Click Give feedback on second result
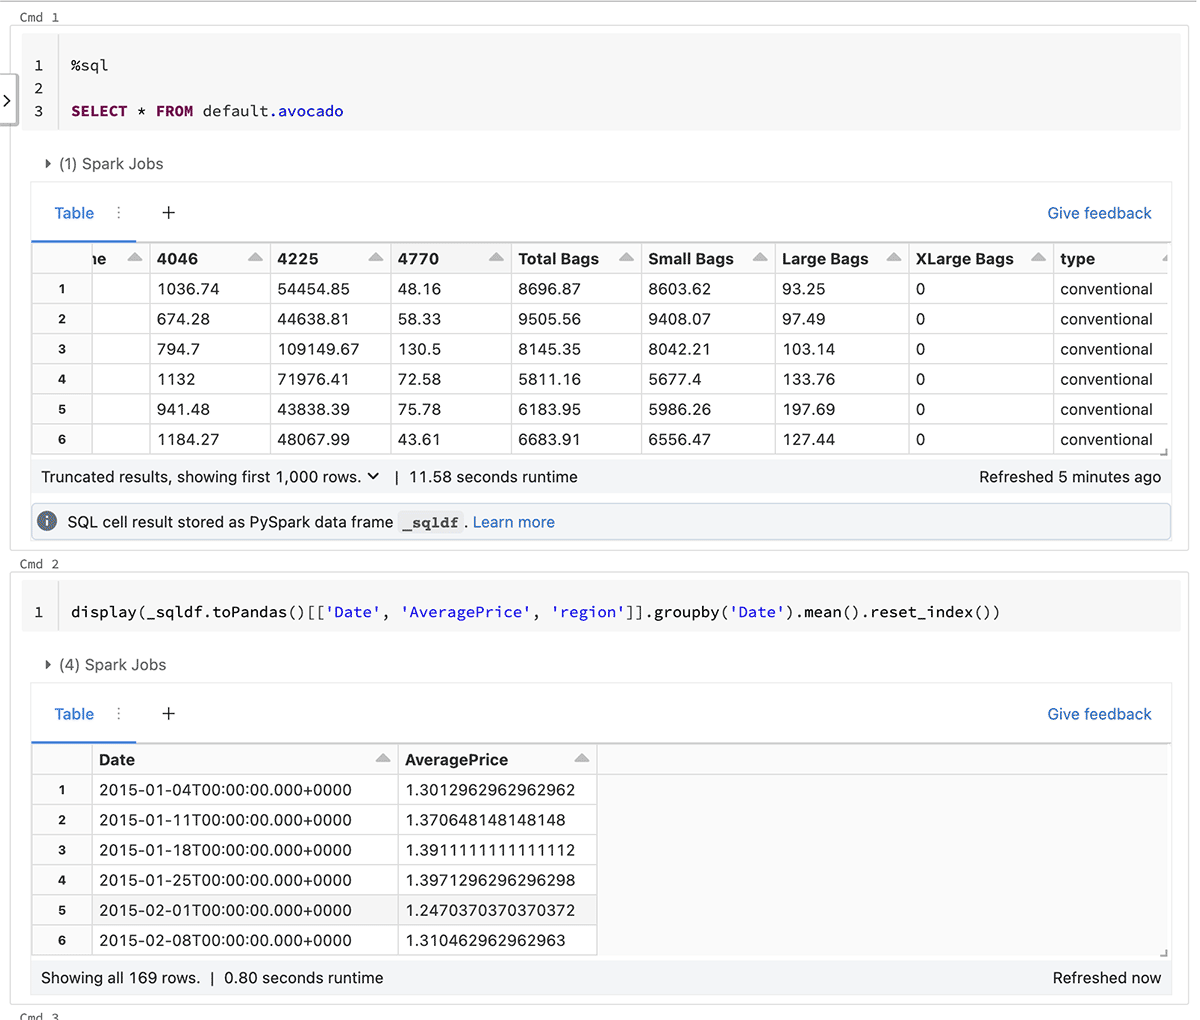The width and height of the screenshot is (1200, 1020). point(1098,714)
